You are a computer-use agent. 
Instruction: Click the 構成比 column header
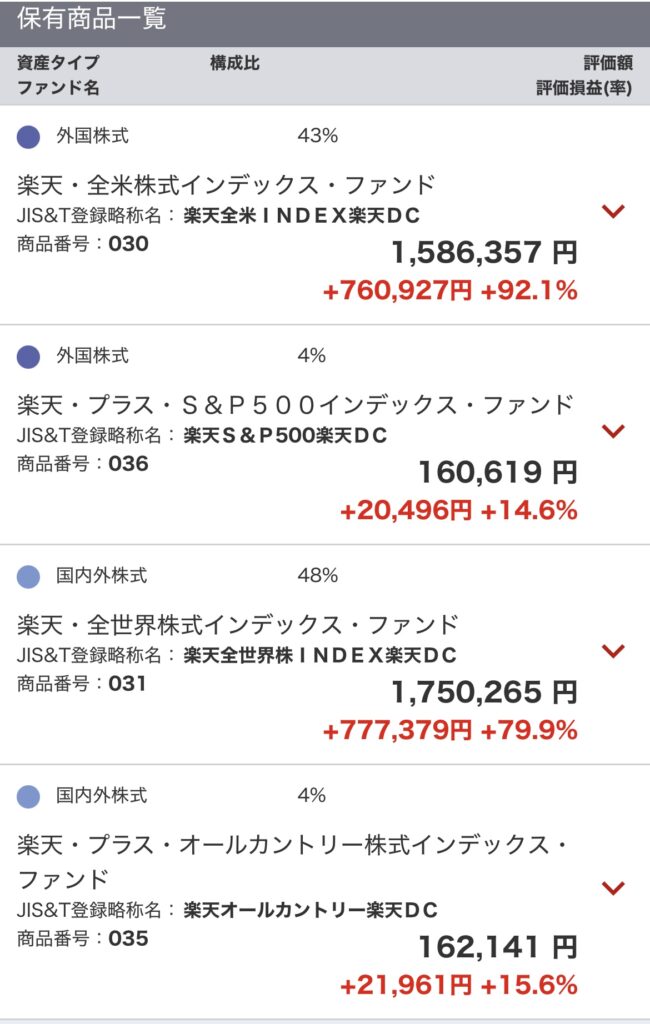point(235,63)
